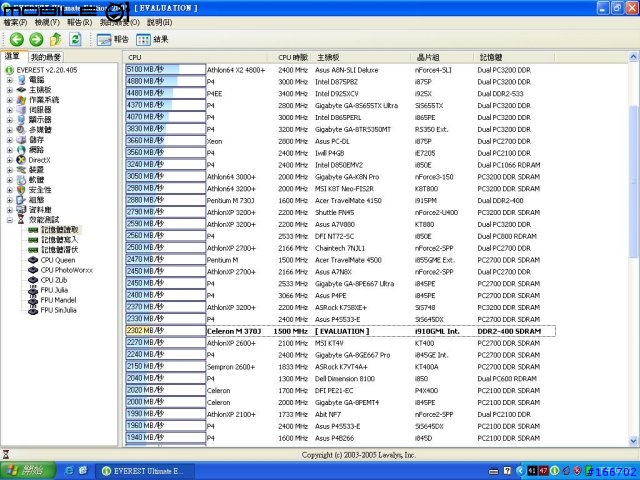Switch to the 選單 menu tab

coord(13,56)
